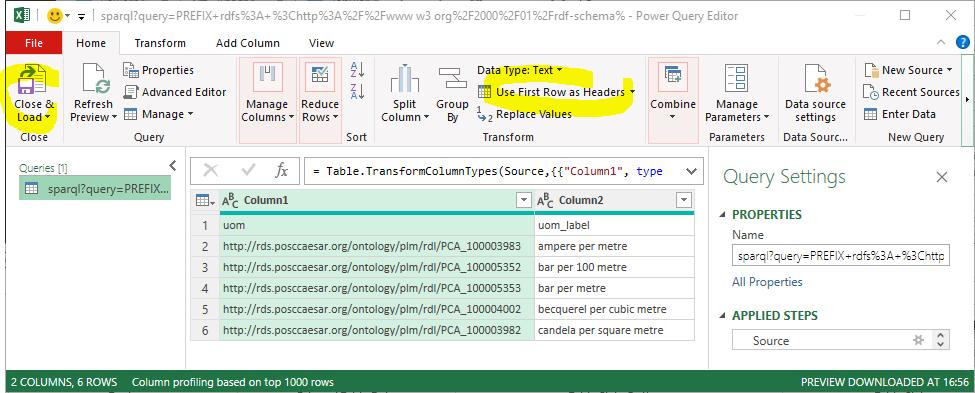Expand Use First Row as Headers arrow
The image size is (975, 393).
click(x=632, y=92)
